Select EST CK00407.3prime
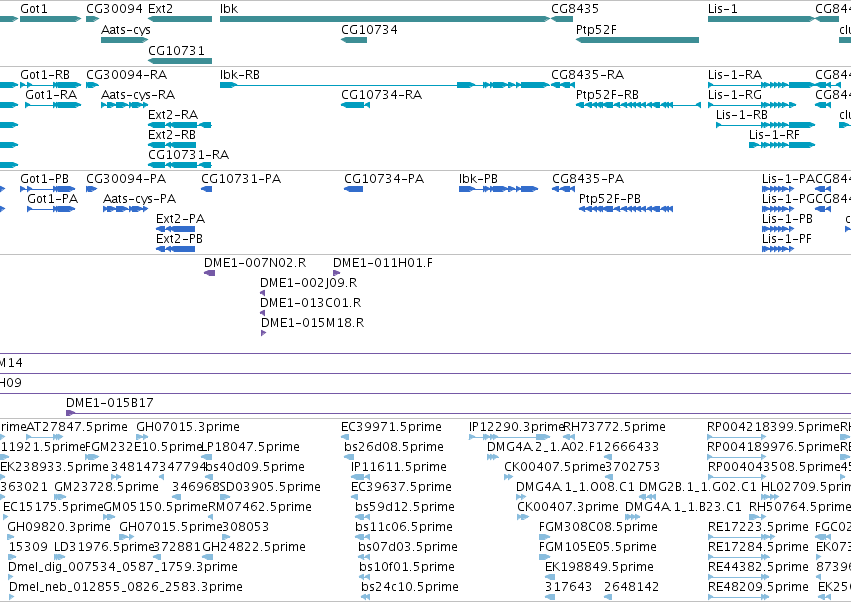The width and height of the screenshot is (851, 602). pyautogui.click(x=523, y=517)
